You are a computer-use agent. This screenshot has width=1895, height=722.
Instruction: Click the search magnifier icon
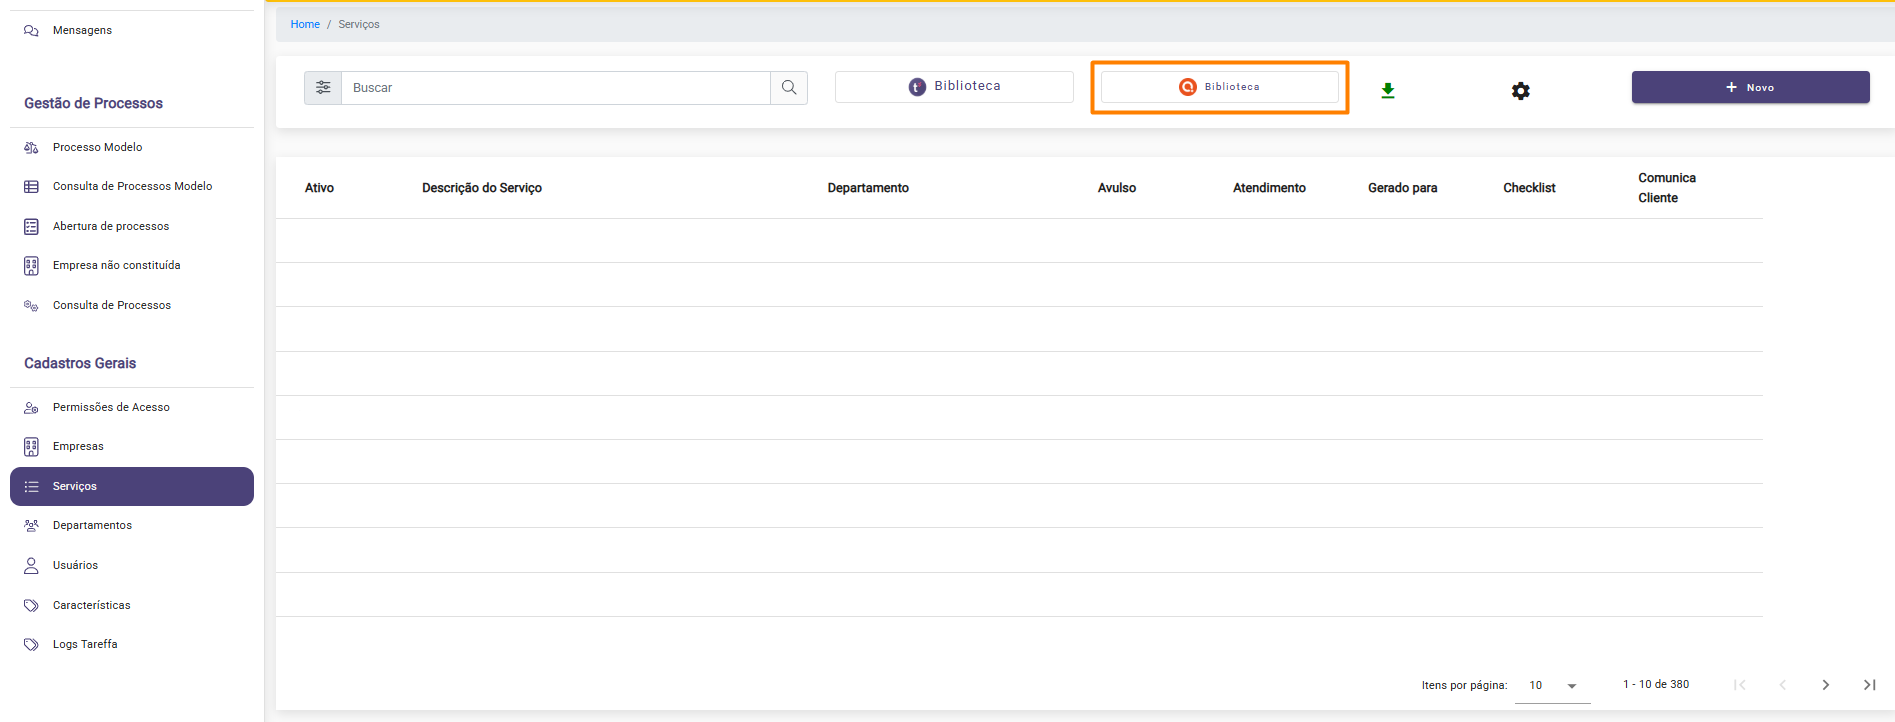tap(789, 88)
